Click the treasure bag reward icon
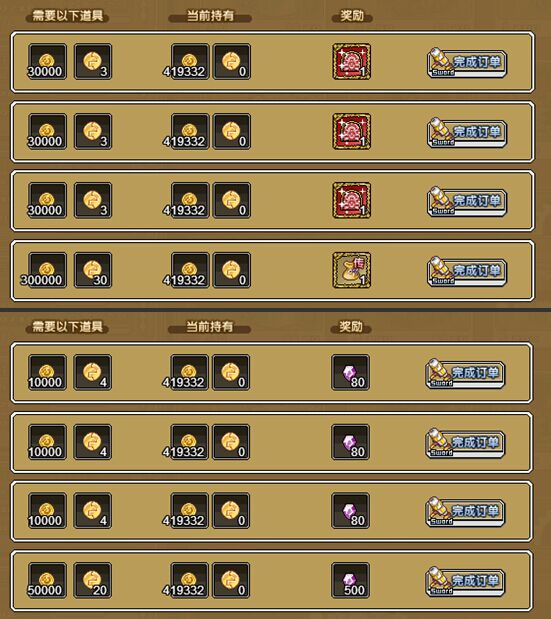Viewport: 551px width, 619px height. click(x=351, y=270)
